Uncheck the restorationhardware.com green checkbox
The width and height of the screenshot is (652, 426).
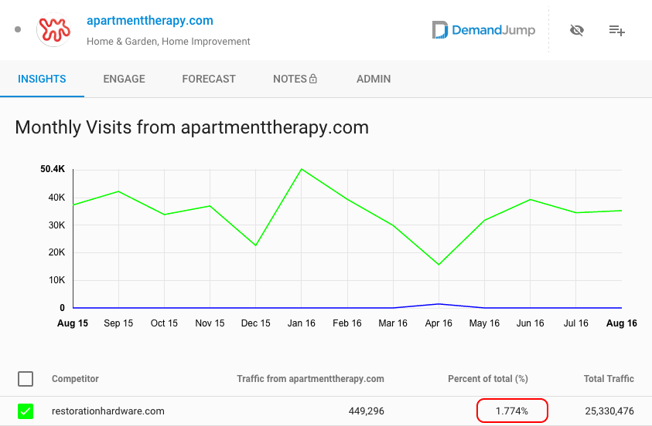tap(25, 411)
